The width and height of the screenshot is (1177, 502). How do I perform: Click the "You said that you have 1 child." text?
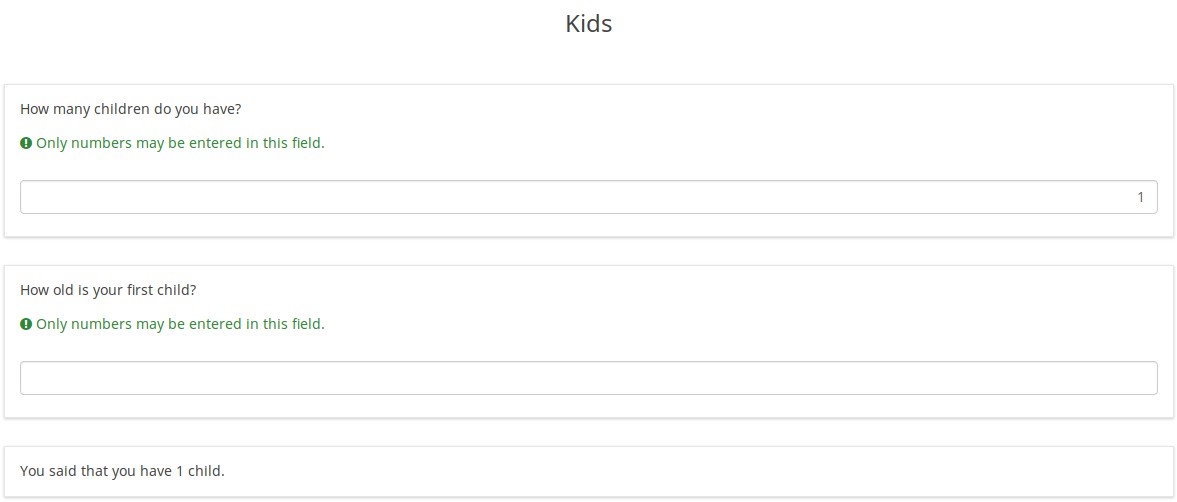tap(122, 470)
